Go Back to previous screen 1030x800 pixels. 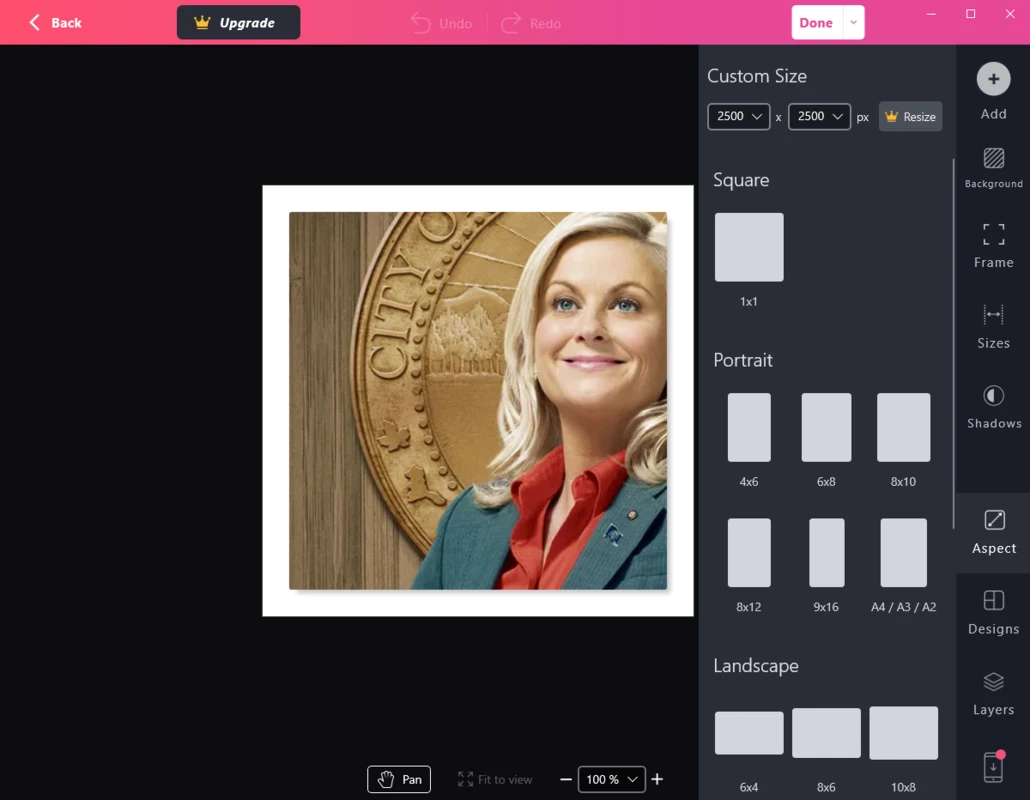click(x=55, y=23)
